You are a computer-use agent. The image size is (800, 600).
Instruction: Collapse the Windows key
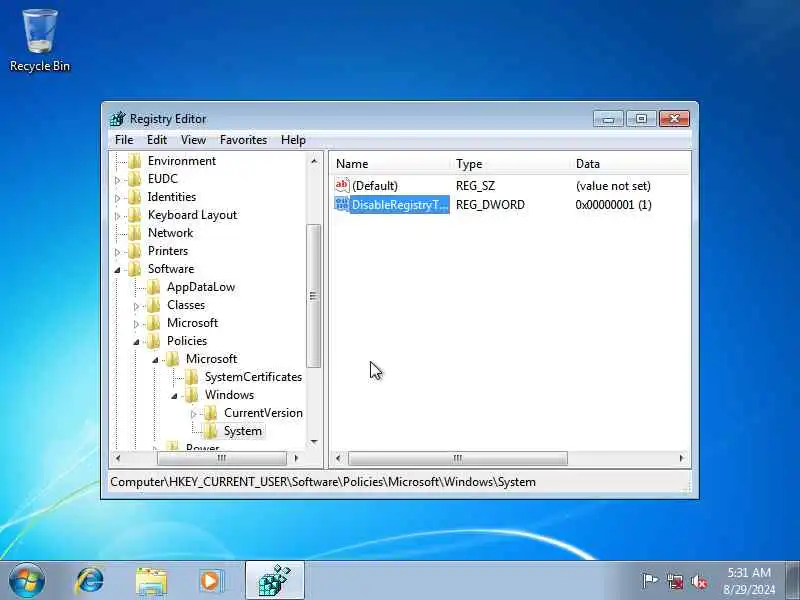(174, 396)
